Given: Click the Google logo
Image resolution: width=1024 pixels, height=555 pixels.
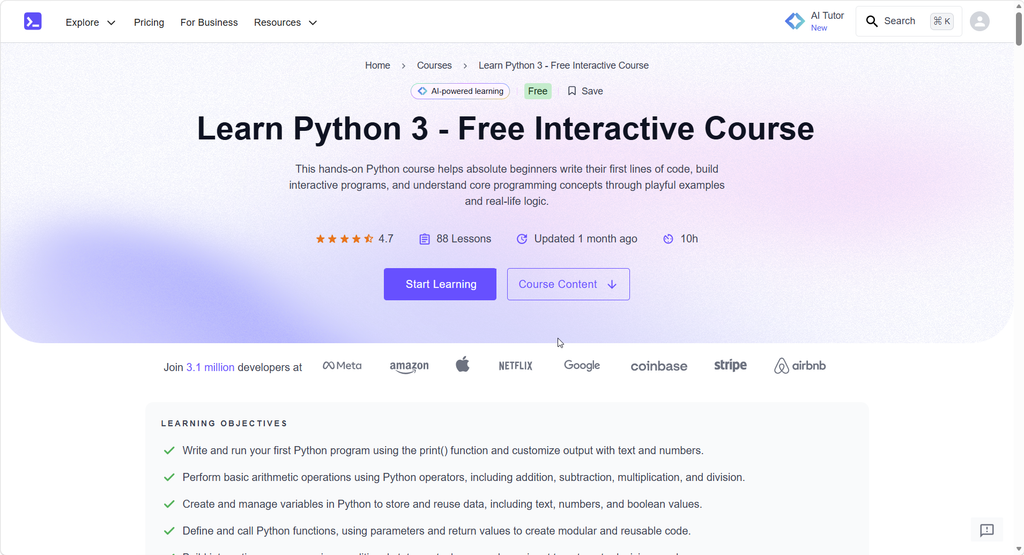Looking at the screenshot, I should [x=582, y=366].
